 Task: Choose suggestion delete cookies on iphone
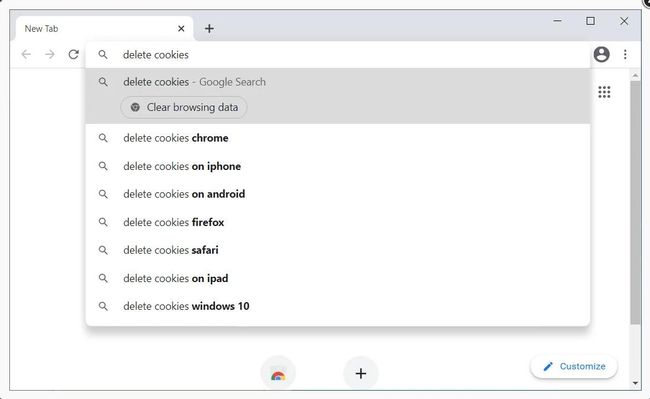pyautogui.click(x=337, y=166)
